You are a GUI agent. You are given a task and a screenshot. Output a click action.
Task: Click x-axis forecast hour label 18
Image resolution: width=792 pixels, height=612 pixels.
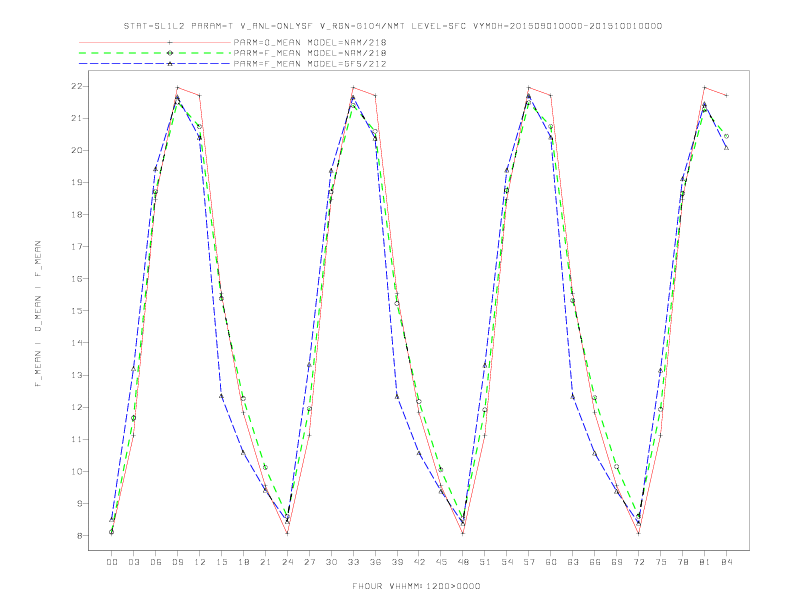[x=243, y=562]
